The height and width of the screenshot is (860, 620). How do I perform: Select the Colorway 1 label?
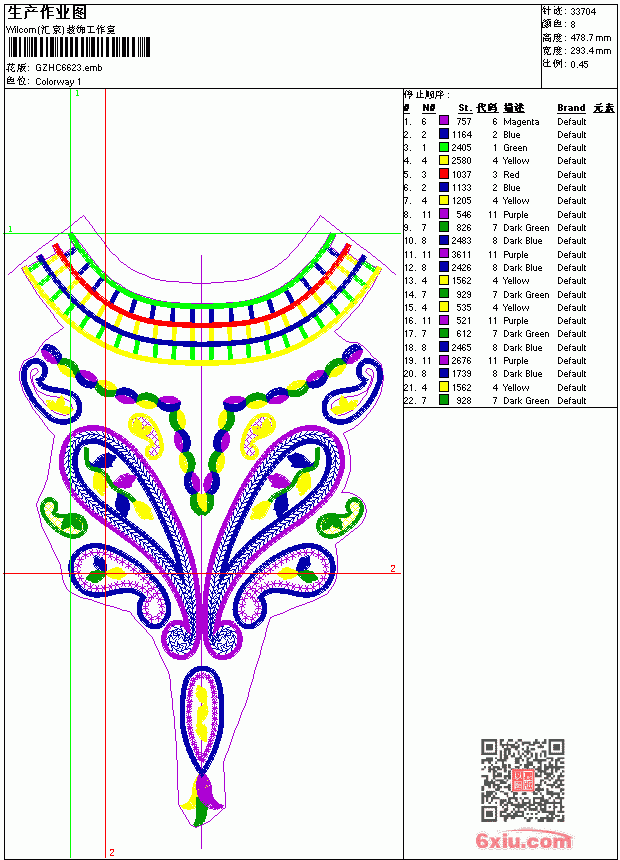[x=58, y=82]
